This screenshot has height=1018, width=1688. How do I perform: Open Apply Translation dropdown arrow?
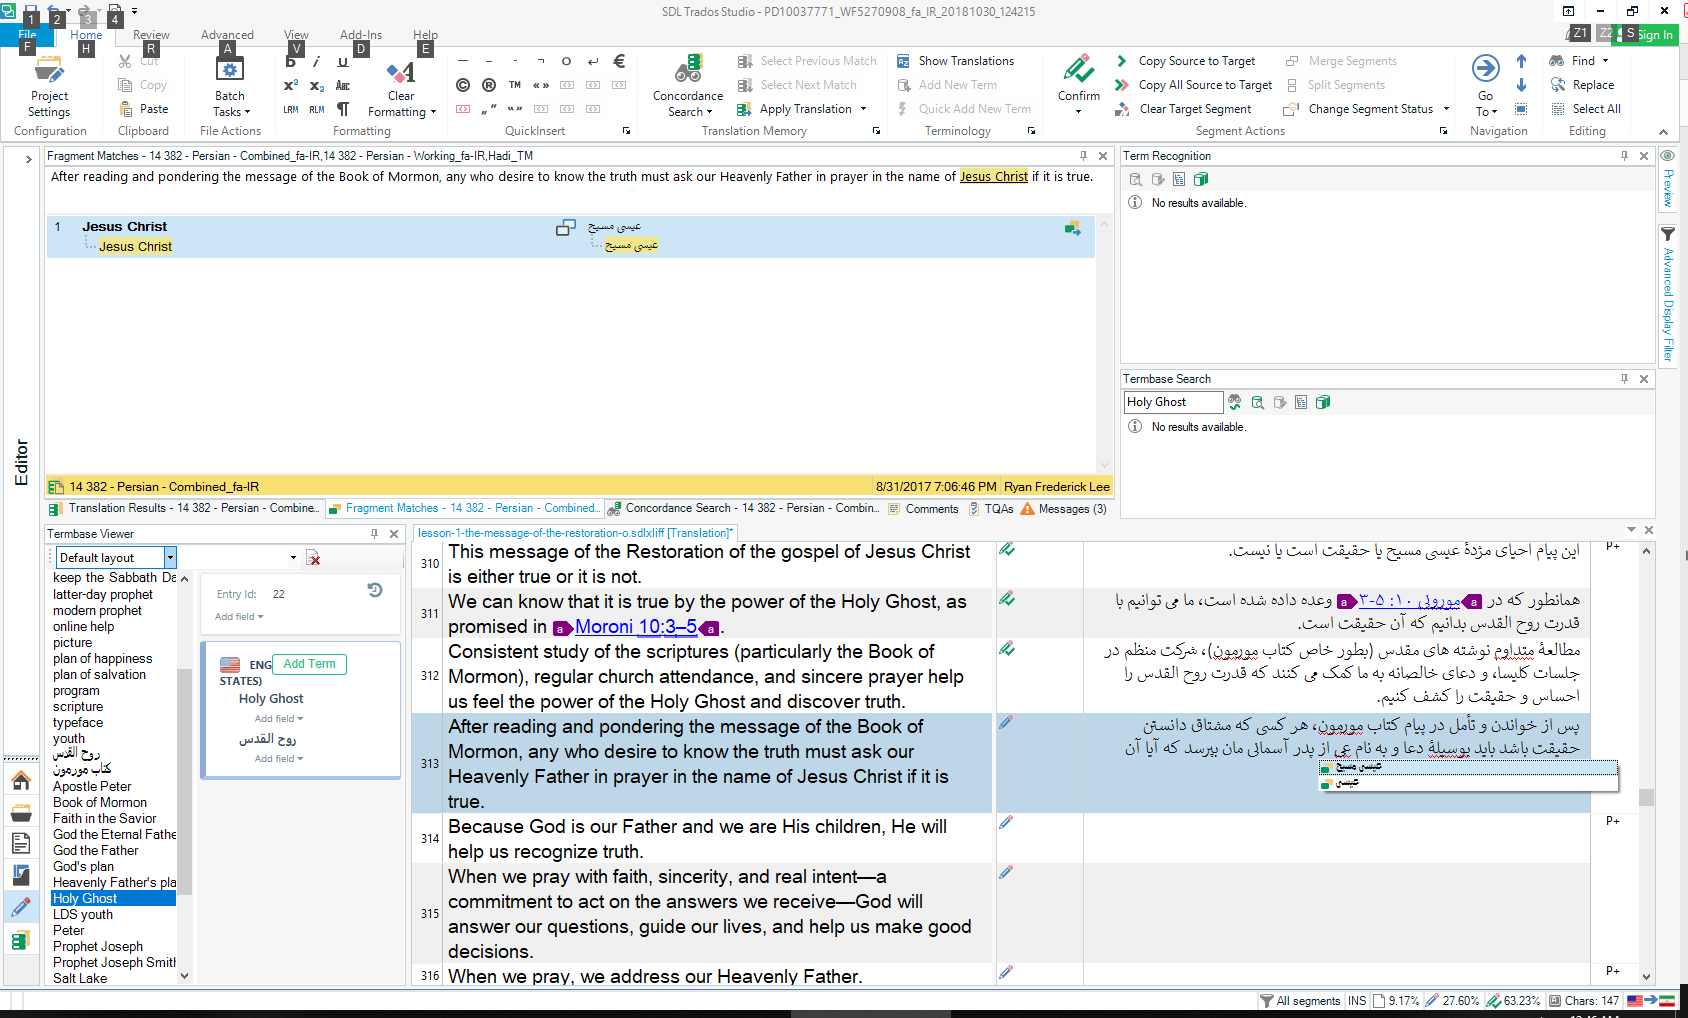[x=863, y=109]
